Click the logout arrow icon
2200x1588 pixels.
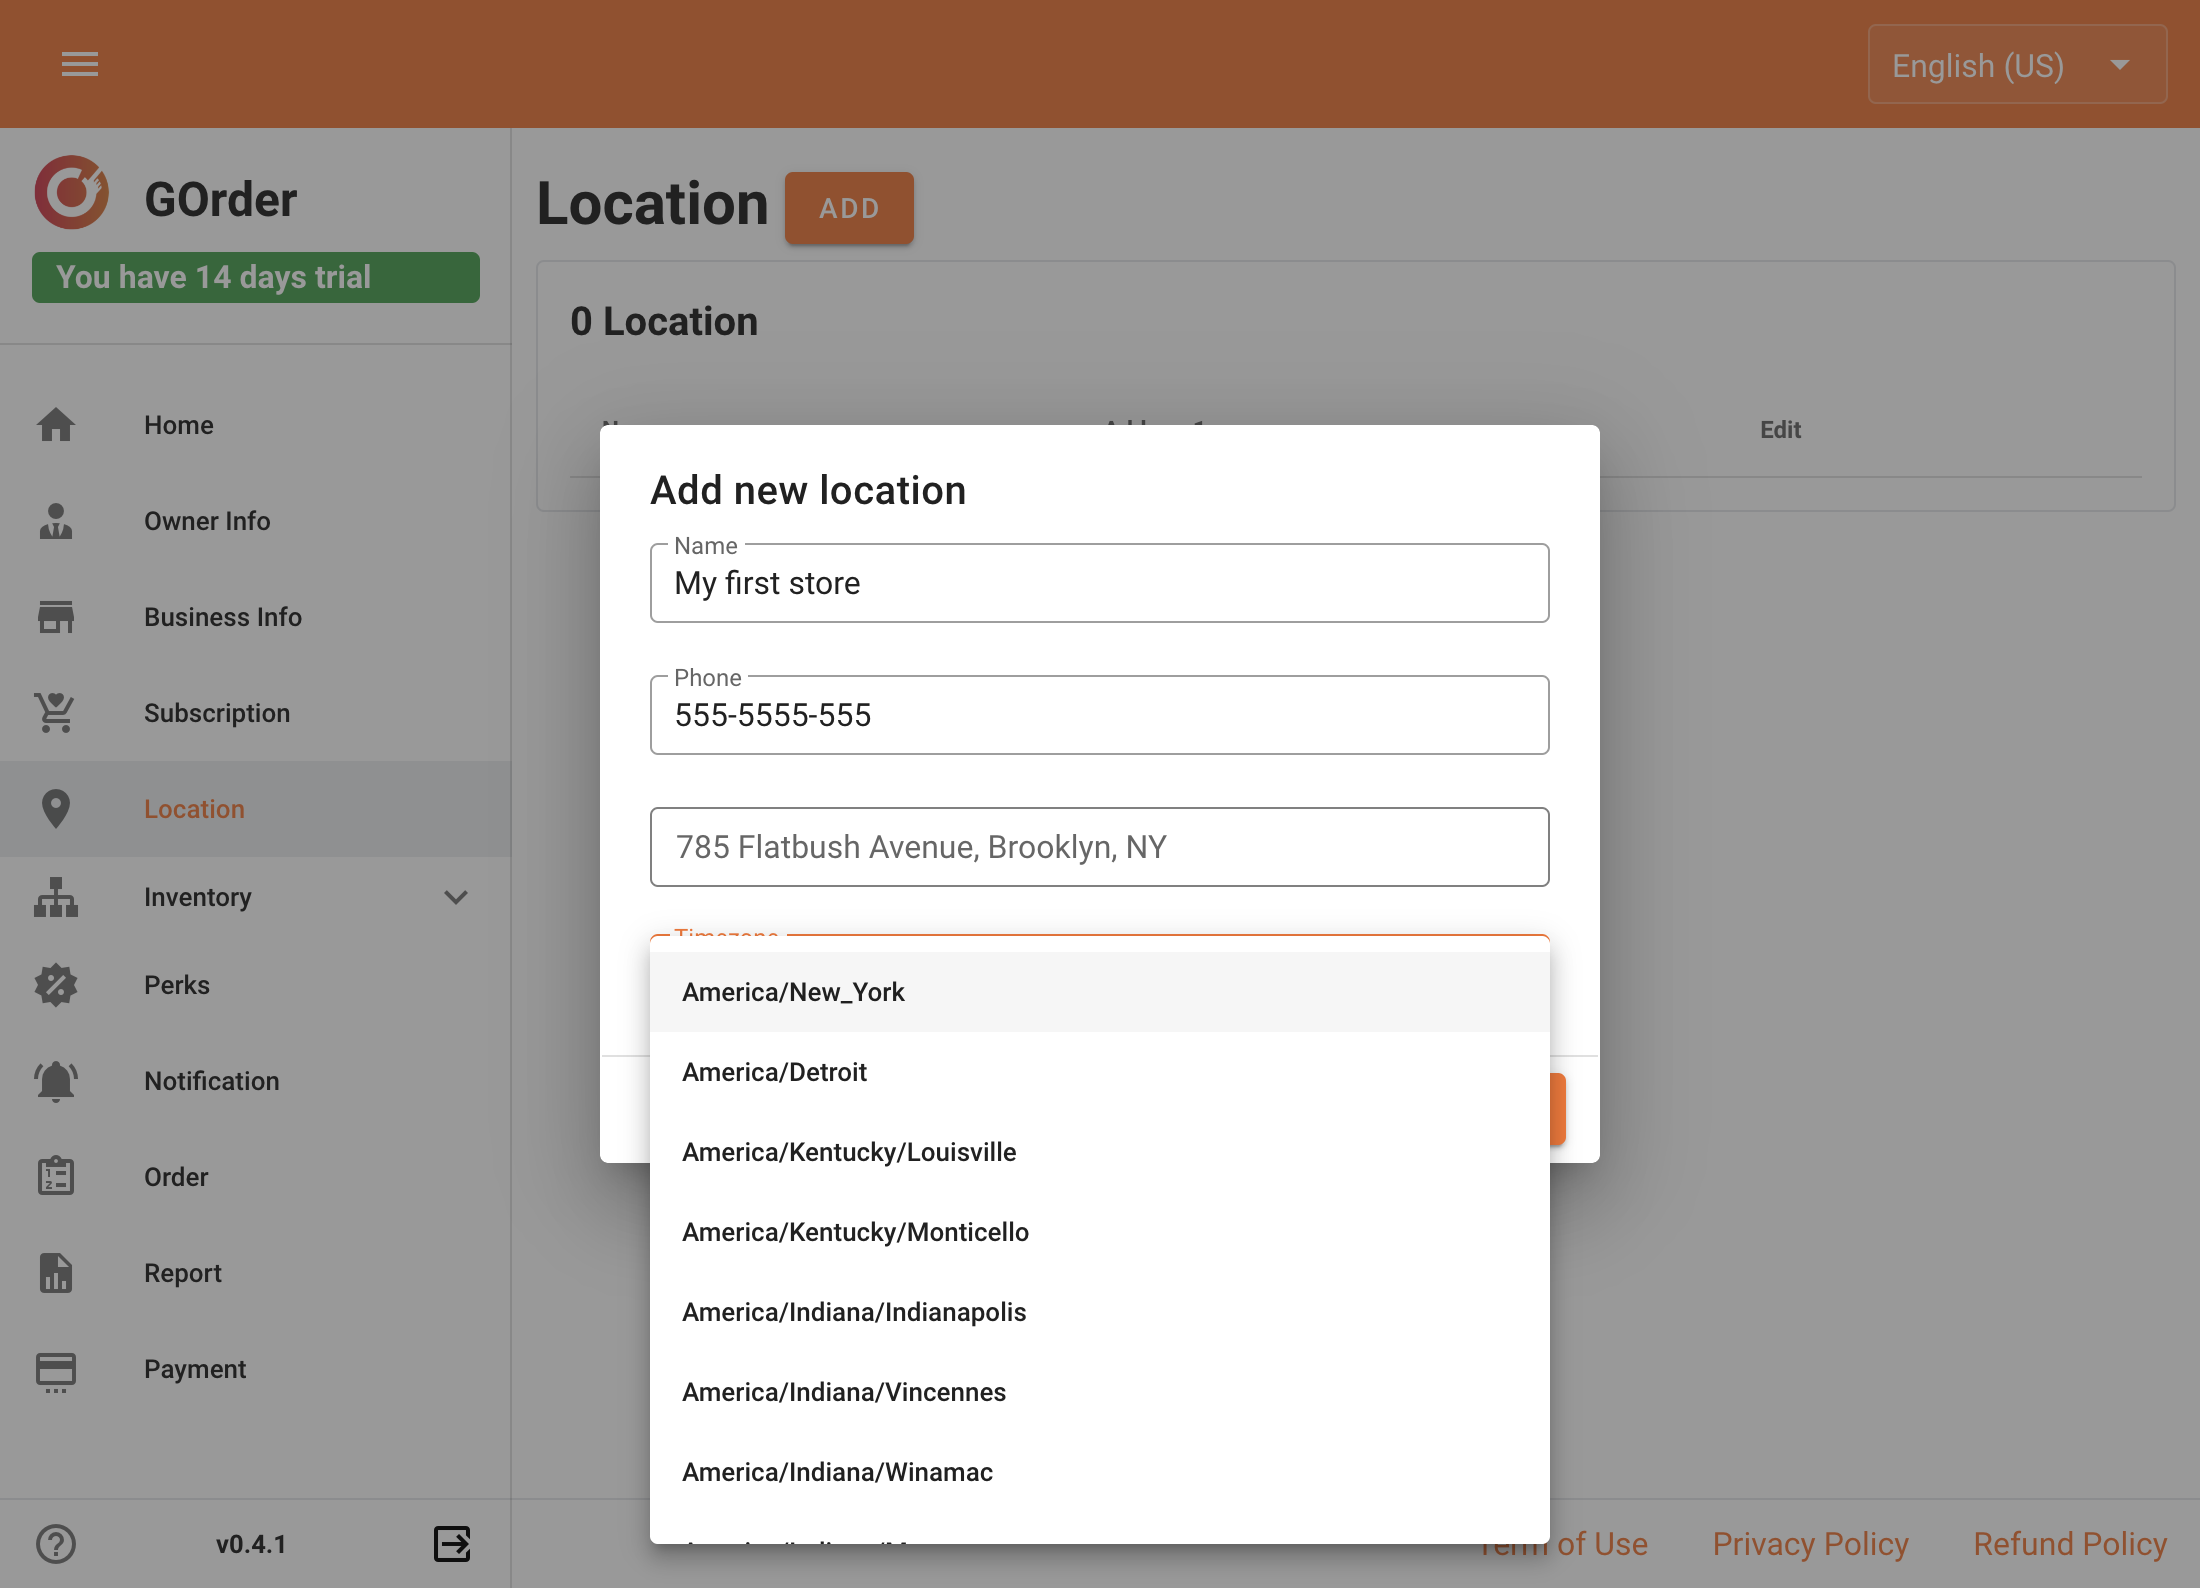tap(452, 1543)
